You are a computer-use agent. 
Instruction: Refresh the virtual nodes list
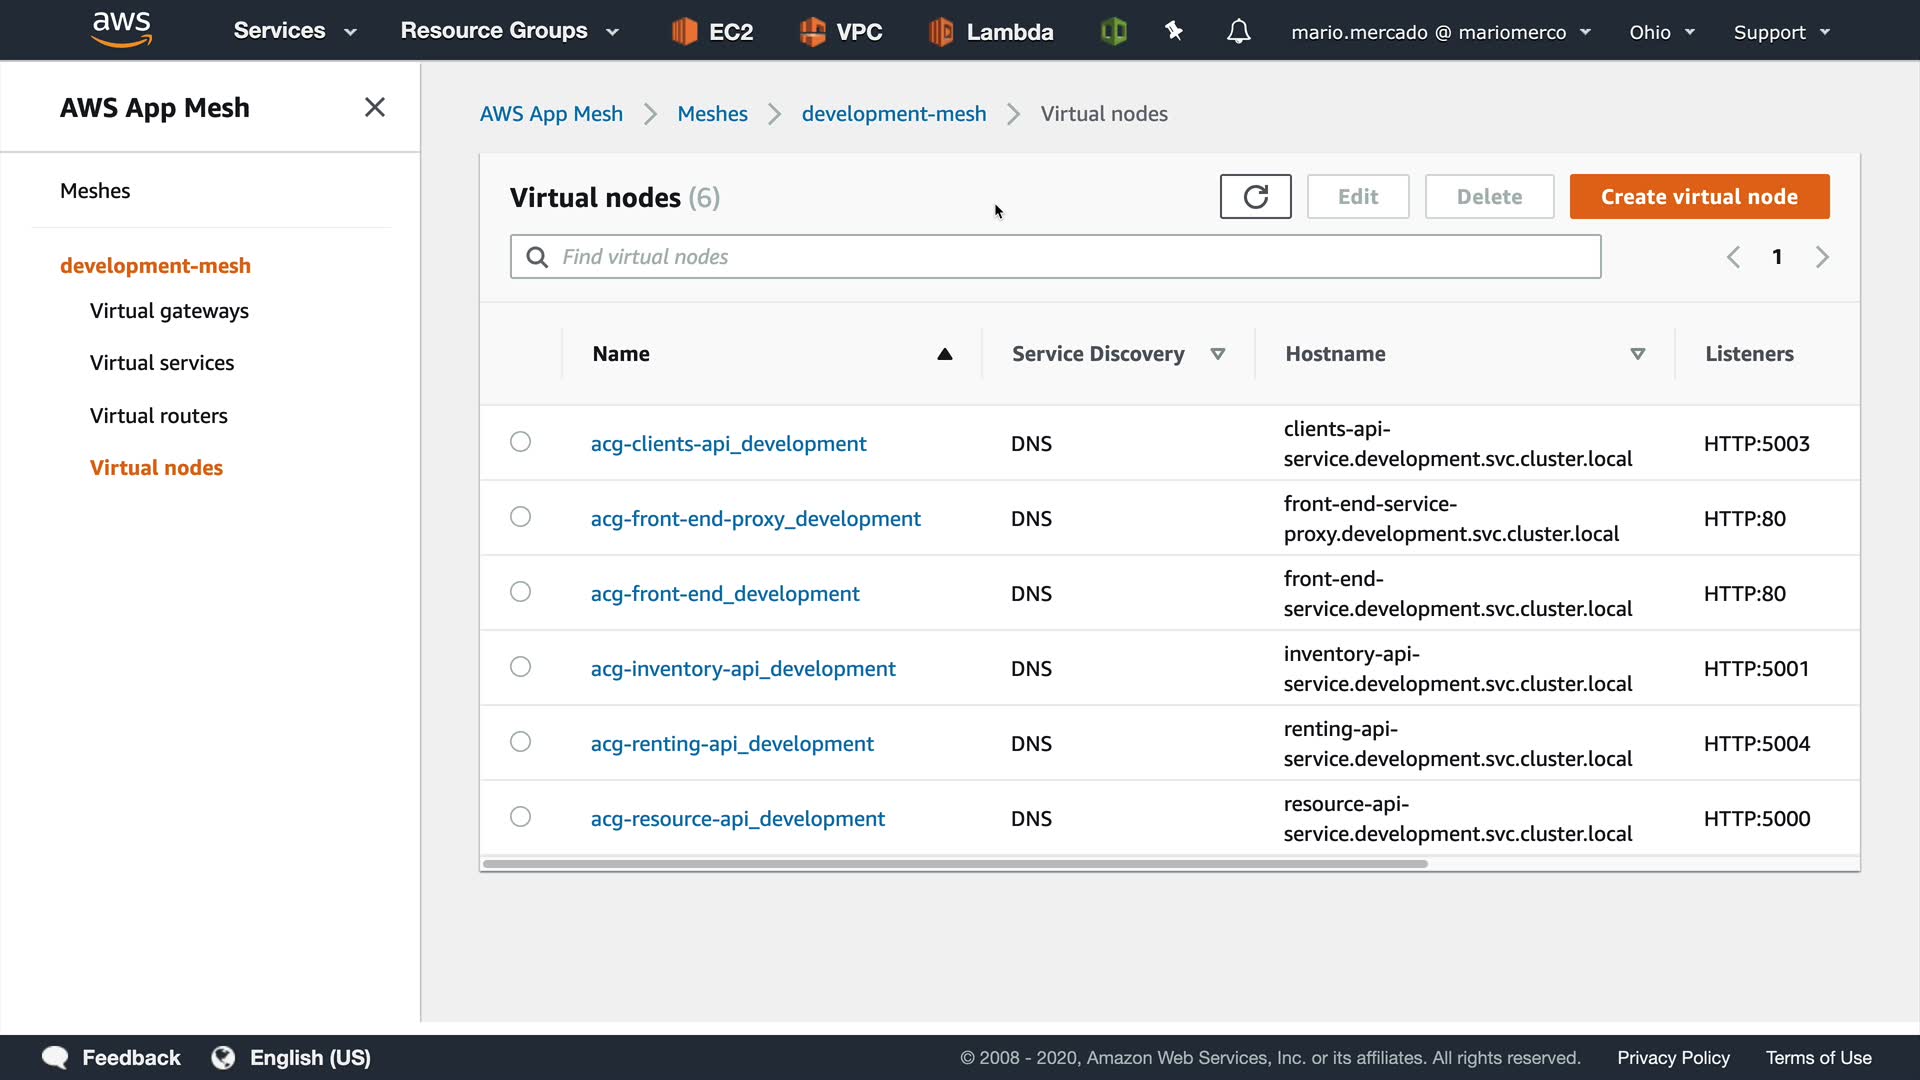[1255, 197]
